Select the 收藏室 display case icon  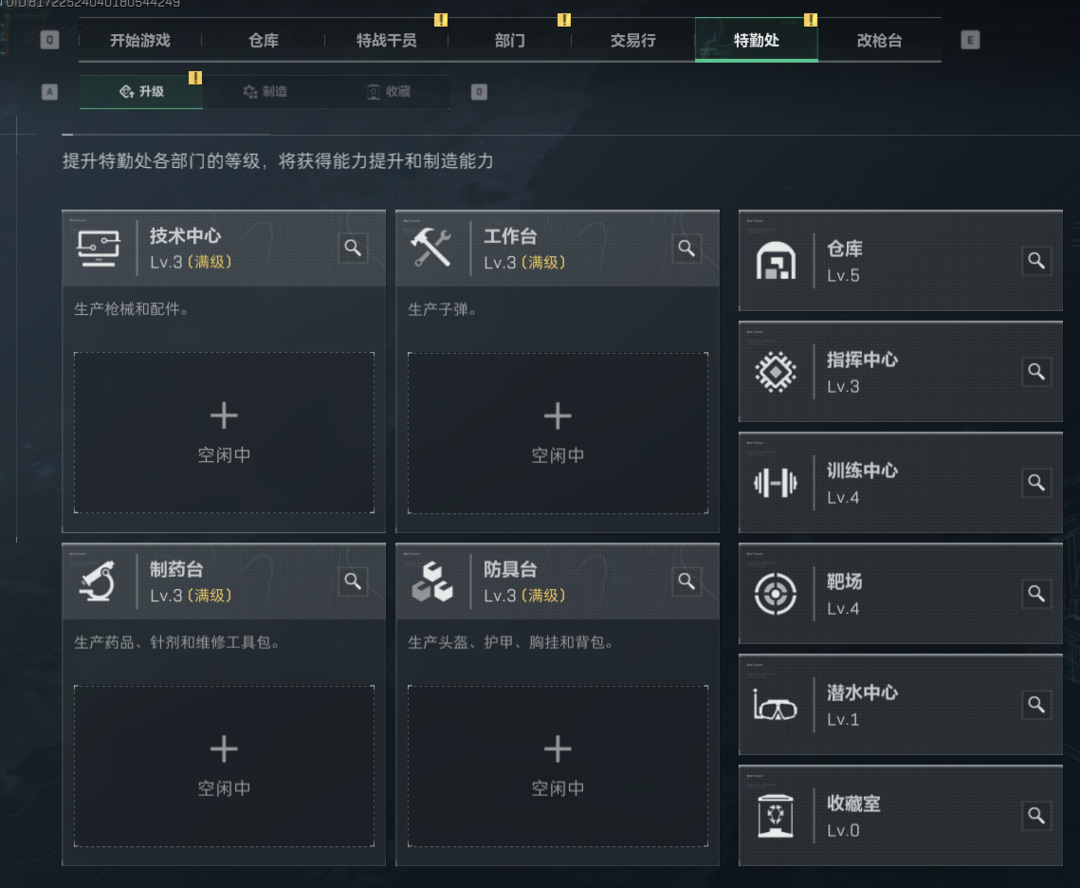coord(776,816)
